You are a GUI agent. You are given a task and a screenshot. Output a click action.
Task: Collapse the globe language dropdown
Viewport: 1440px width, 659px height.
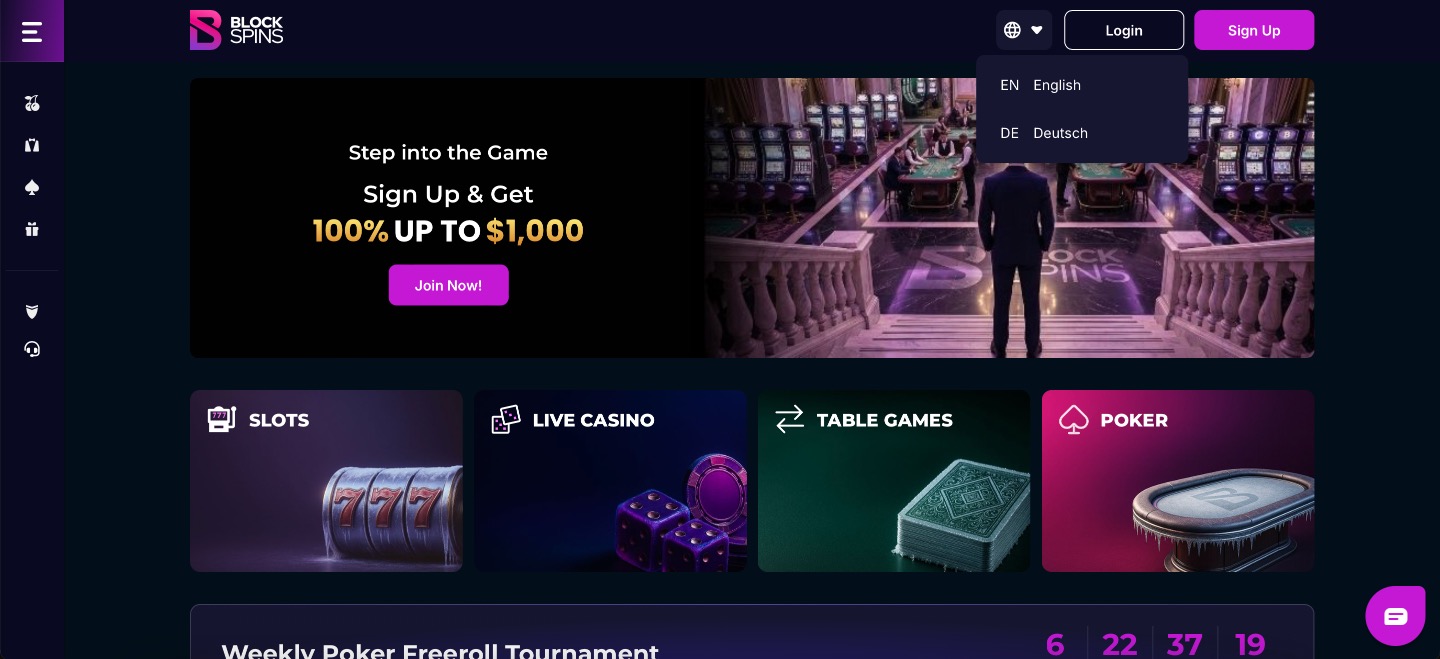pos(1024,30)
